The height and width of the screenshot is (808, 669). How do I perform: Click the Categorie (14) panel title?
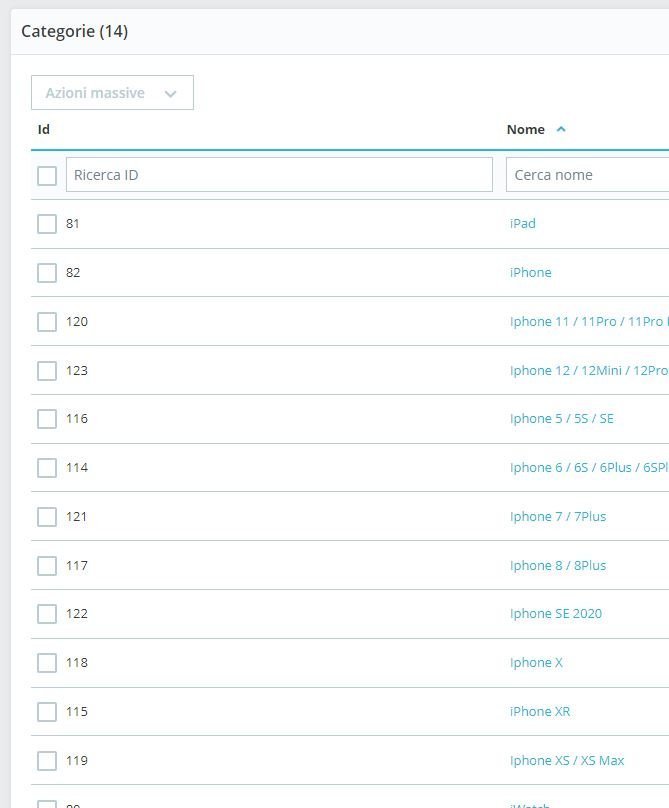[x=75, y=31]
